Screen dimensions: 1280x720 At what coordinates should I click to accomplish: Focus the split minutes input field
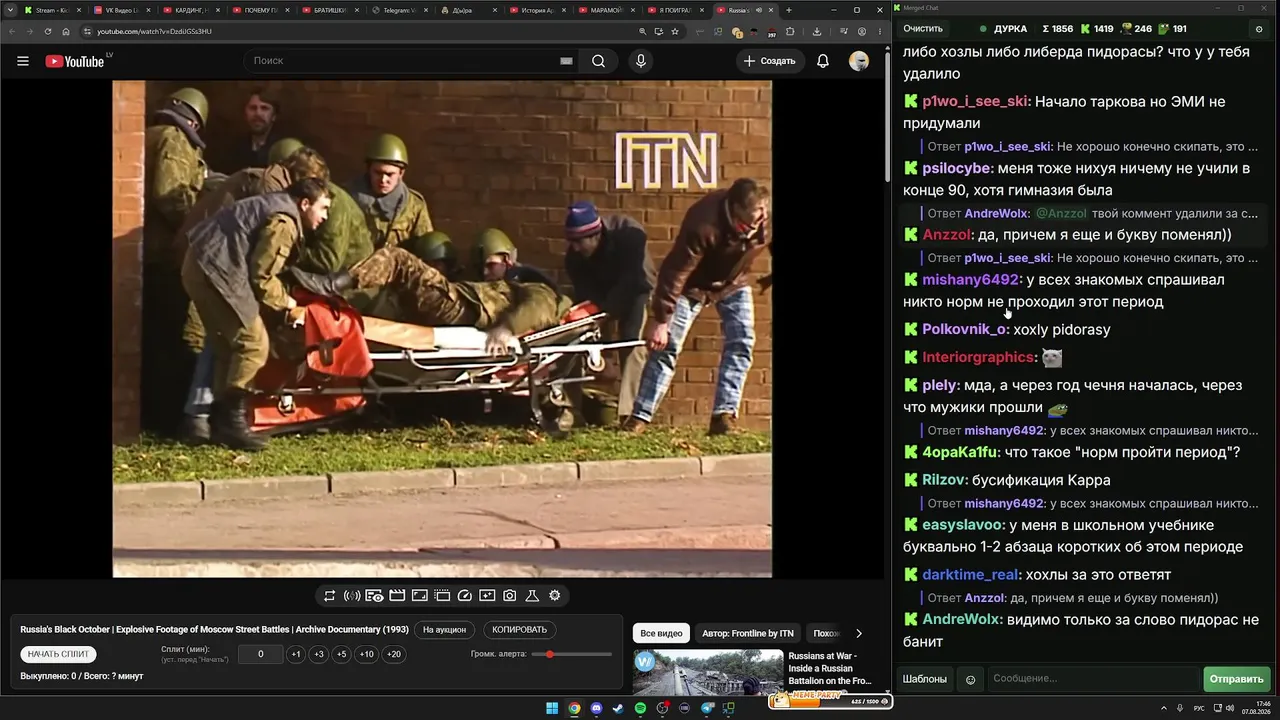click(x=261, y=654)
